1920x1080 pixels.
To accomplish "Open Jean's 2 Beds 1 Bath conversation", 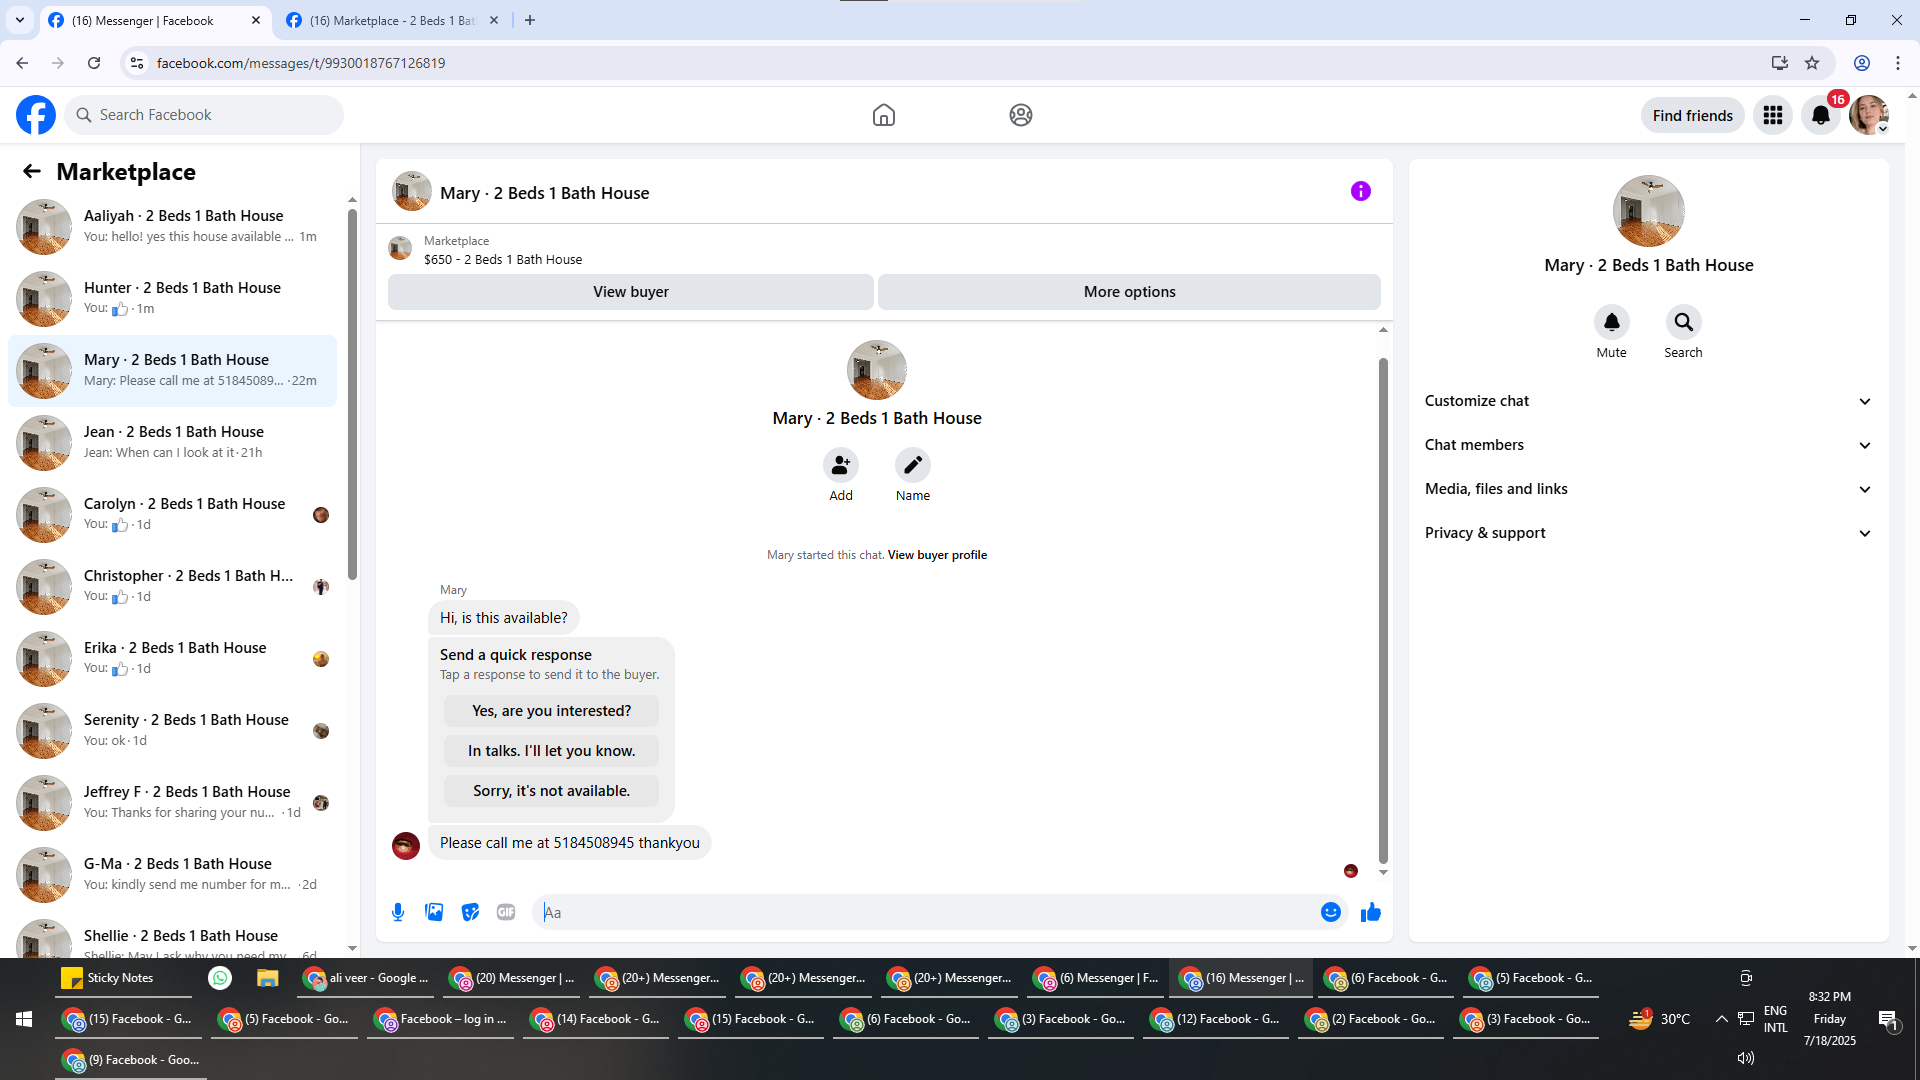I will coord(174,441).
